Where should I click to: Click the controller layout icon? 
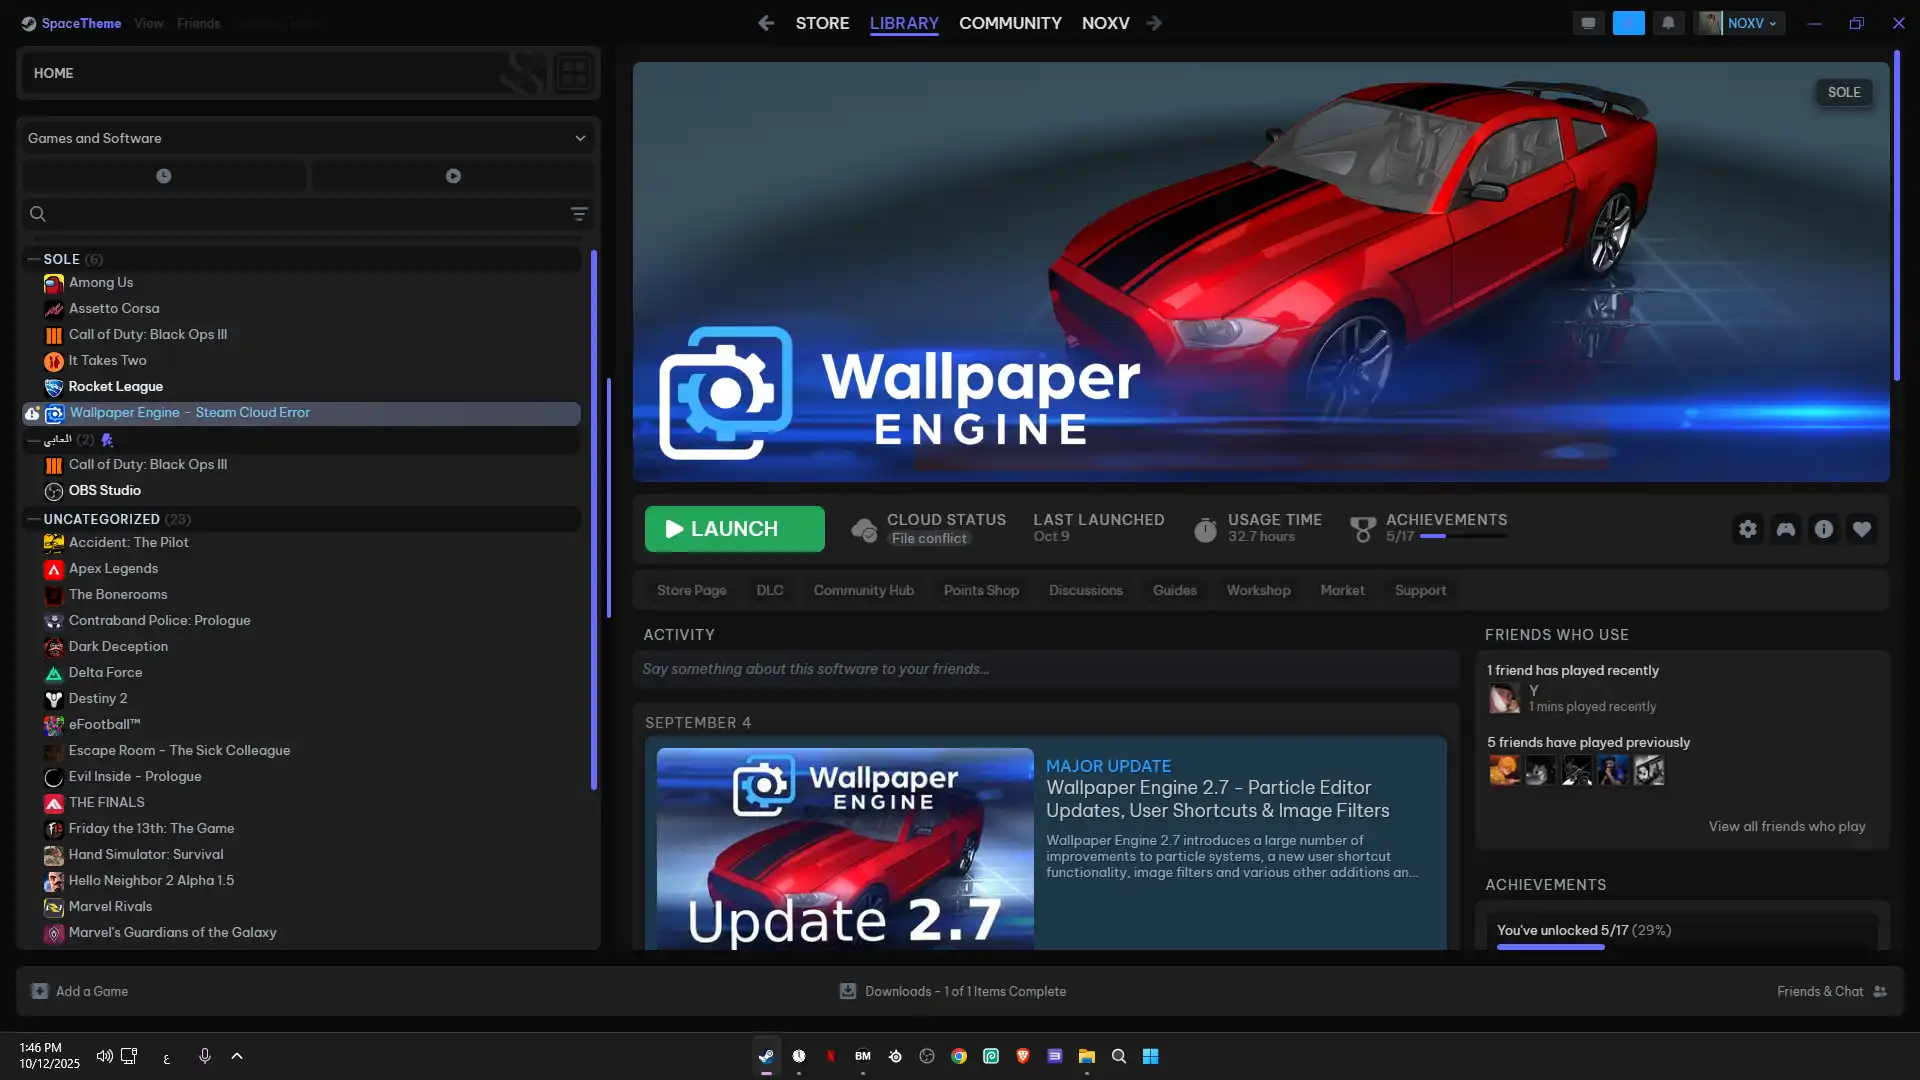point(1785,529)
